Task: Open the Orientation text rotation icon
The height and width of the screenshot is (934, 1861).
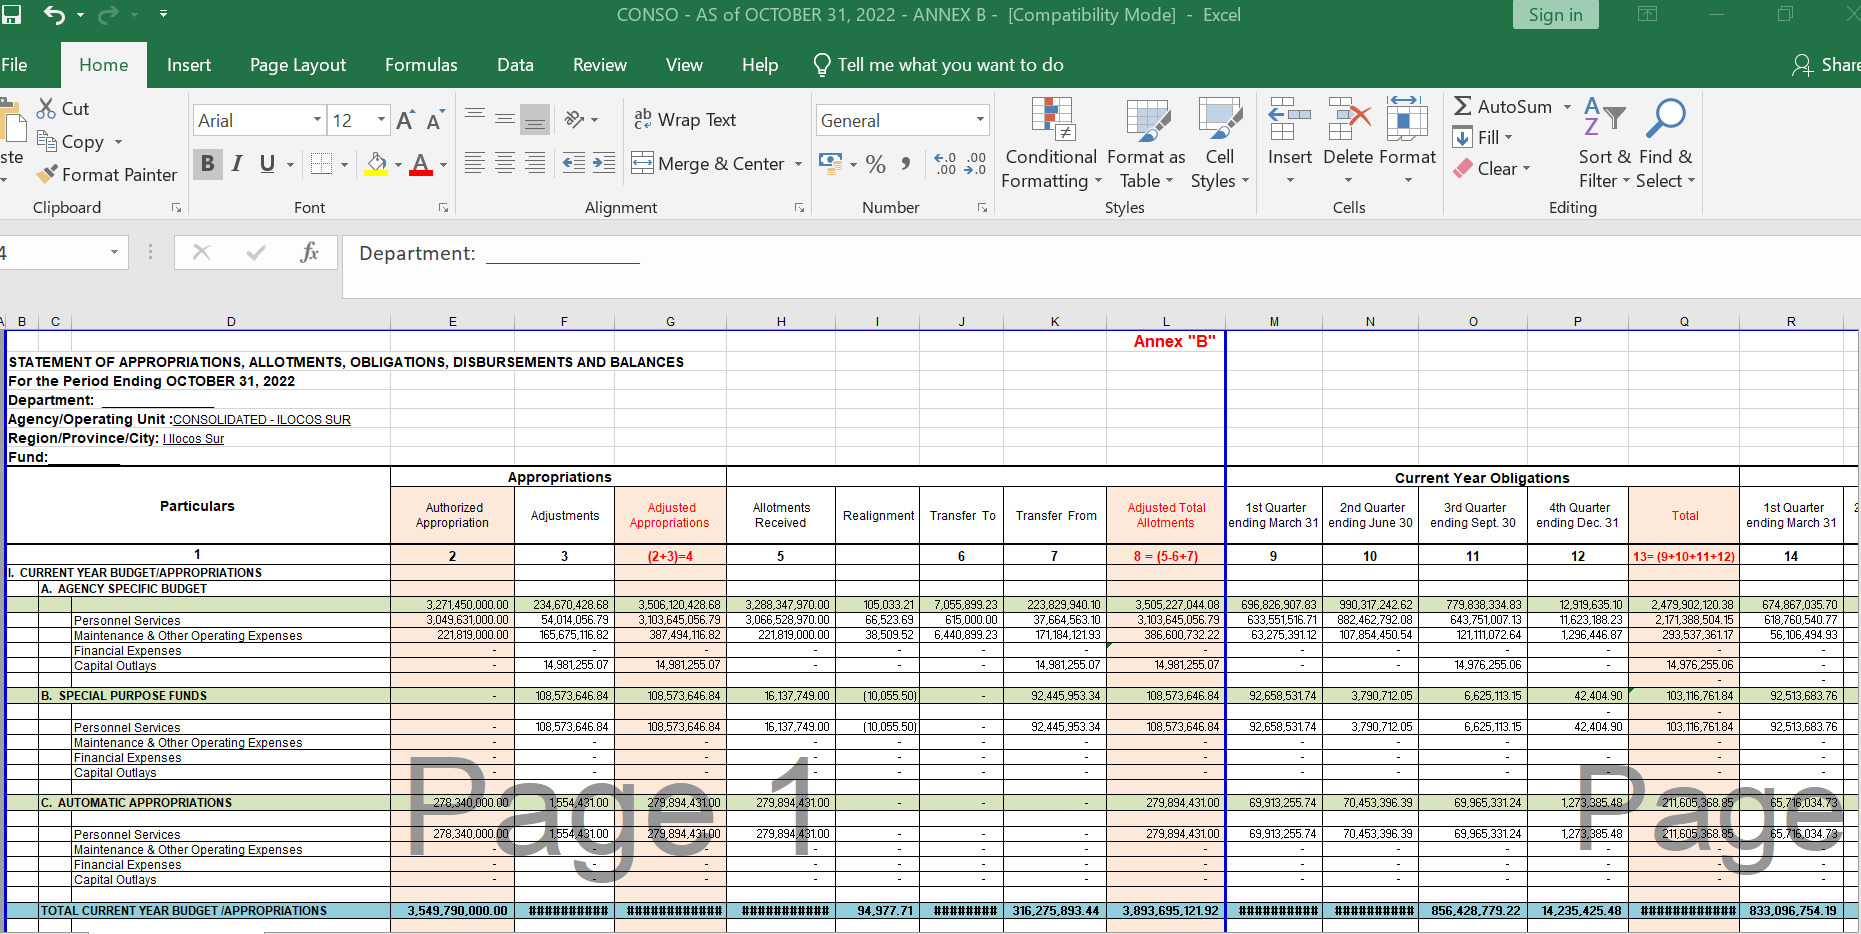Action: click(575, 119)
